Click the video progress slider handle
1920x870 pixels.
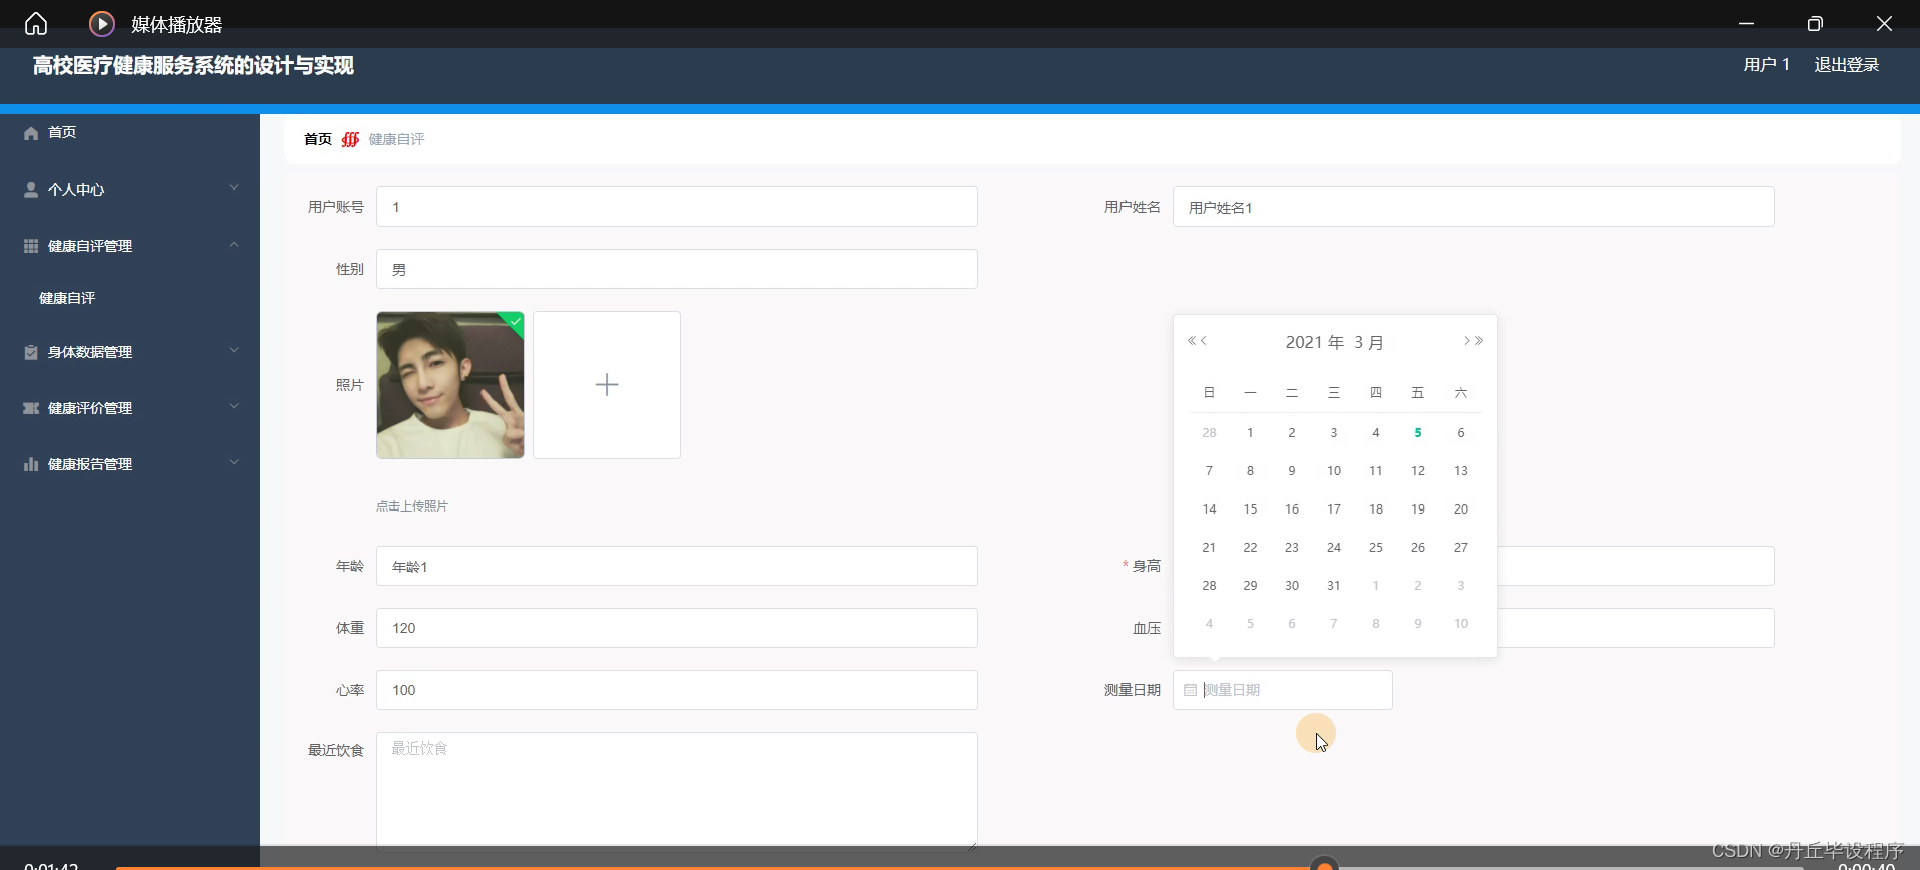click(1325, 865)
